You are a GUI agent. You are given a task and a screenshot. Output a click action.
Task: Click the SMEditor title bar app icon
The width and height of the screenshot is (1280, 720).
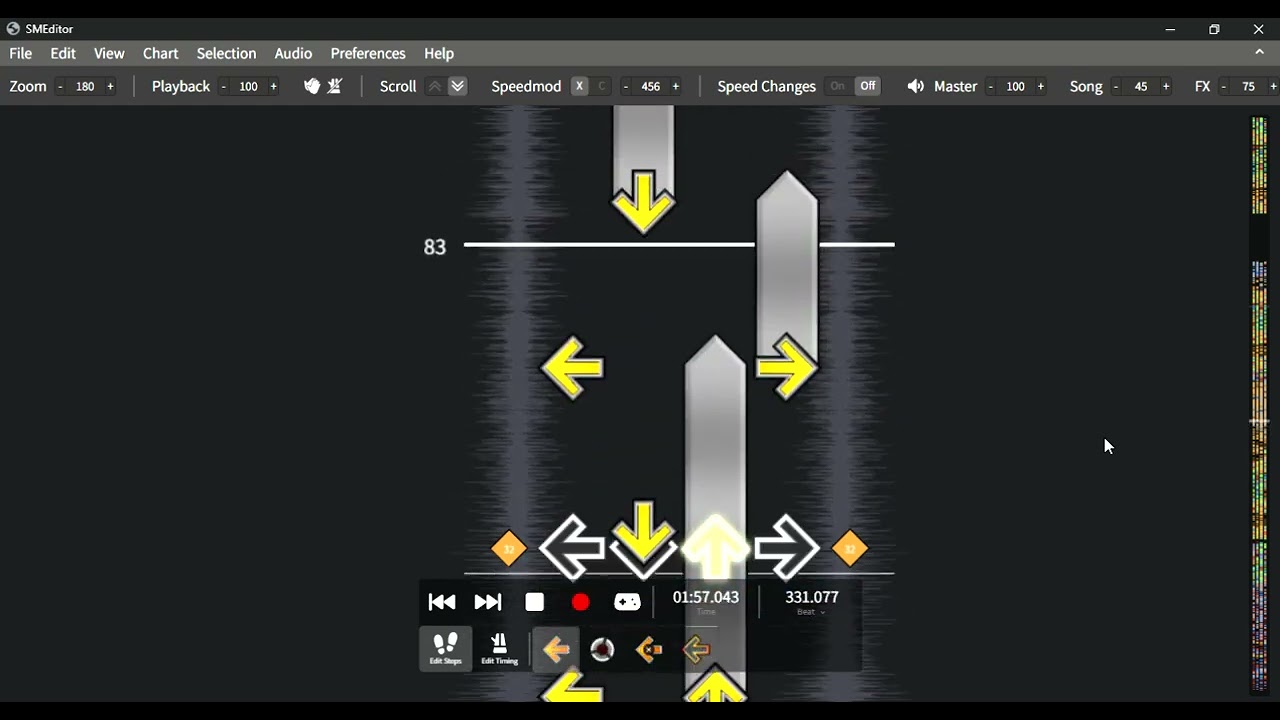(13, 29)
